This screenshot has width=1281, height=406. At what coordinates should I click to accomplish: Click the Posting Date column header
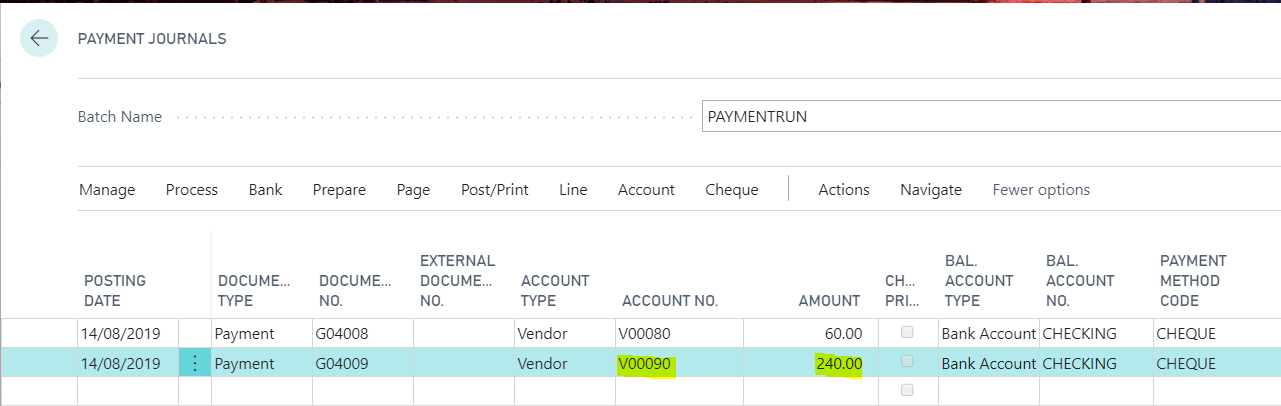[x=114, y=290]
